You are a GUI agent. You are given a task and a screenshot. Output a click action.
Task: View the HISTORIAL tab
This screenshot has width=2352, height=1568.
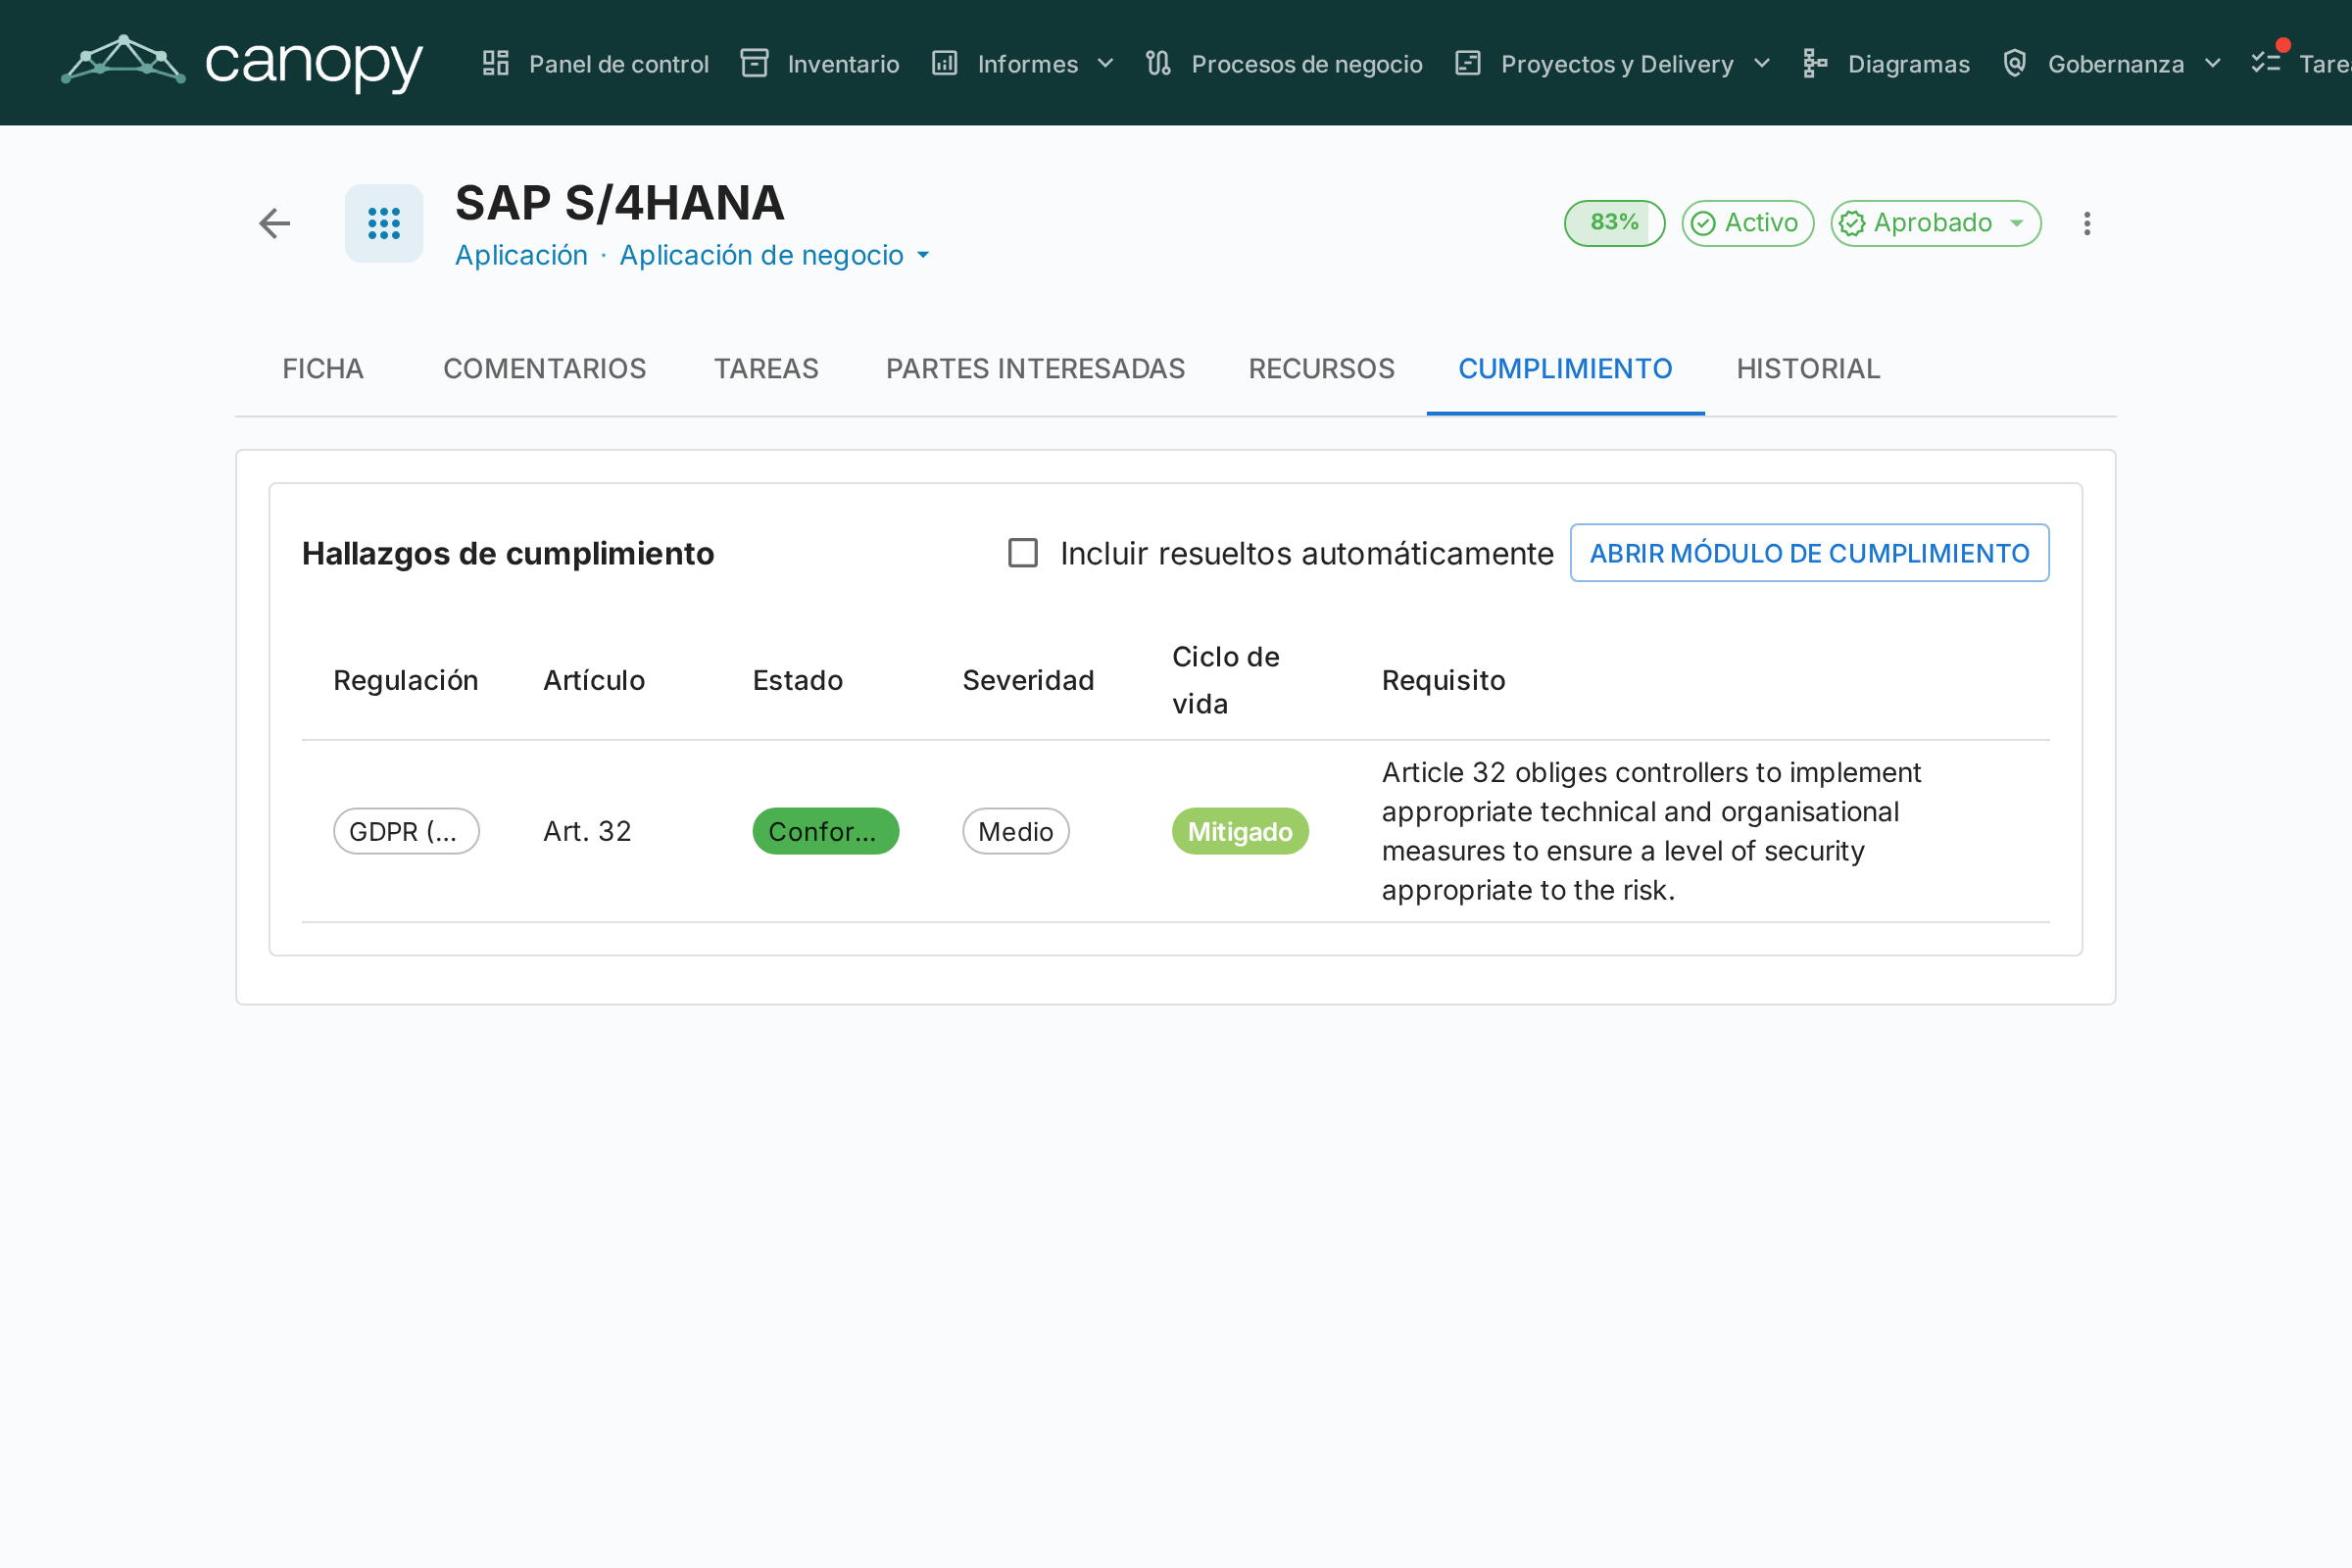click(x=1808, y=369)
